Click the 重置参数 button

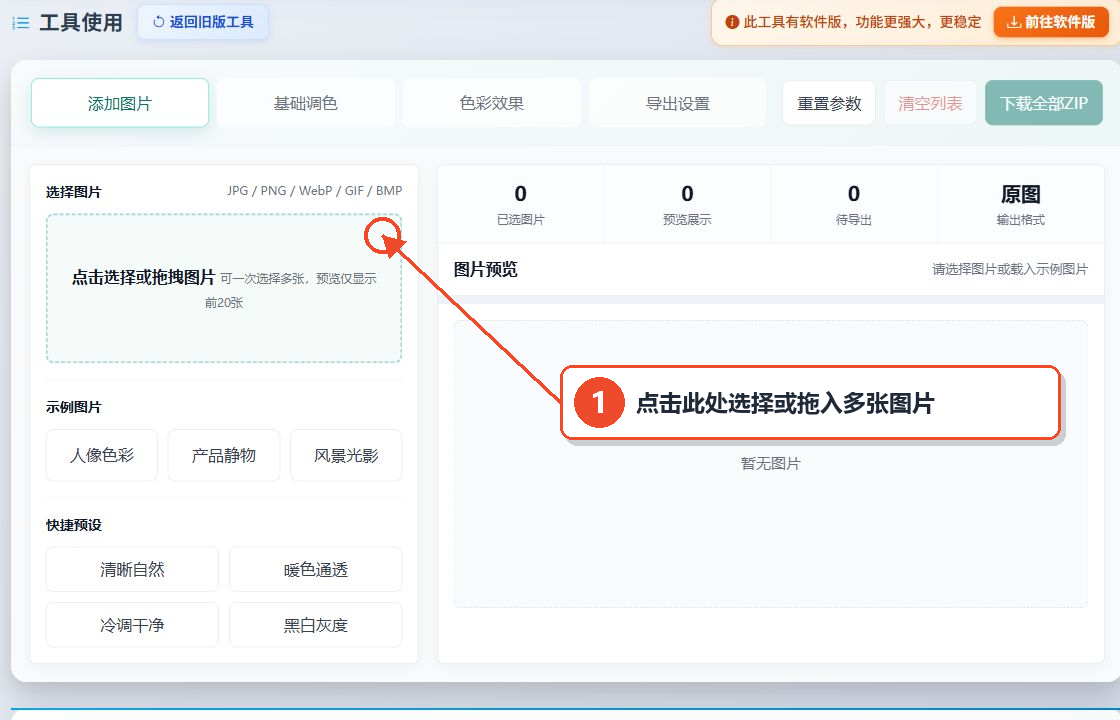829,104
